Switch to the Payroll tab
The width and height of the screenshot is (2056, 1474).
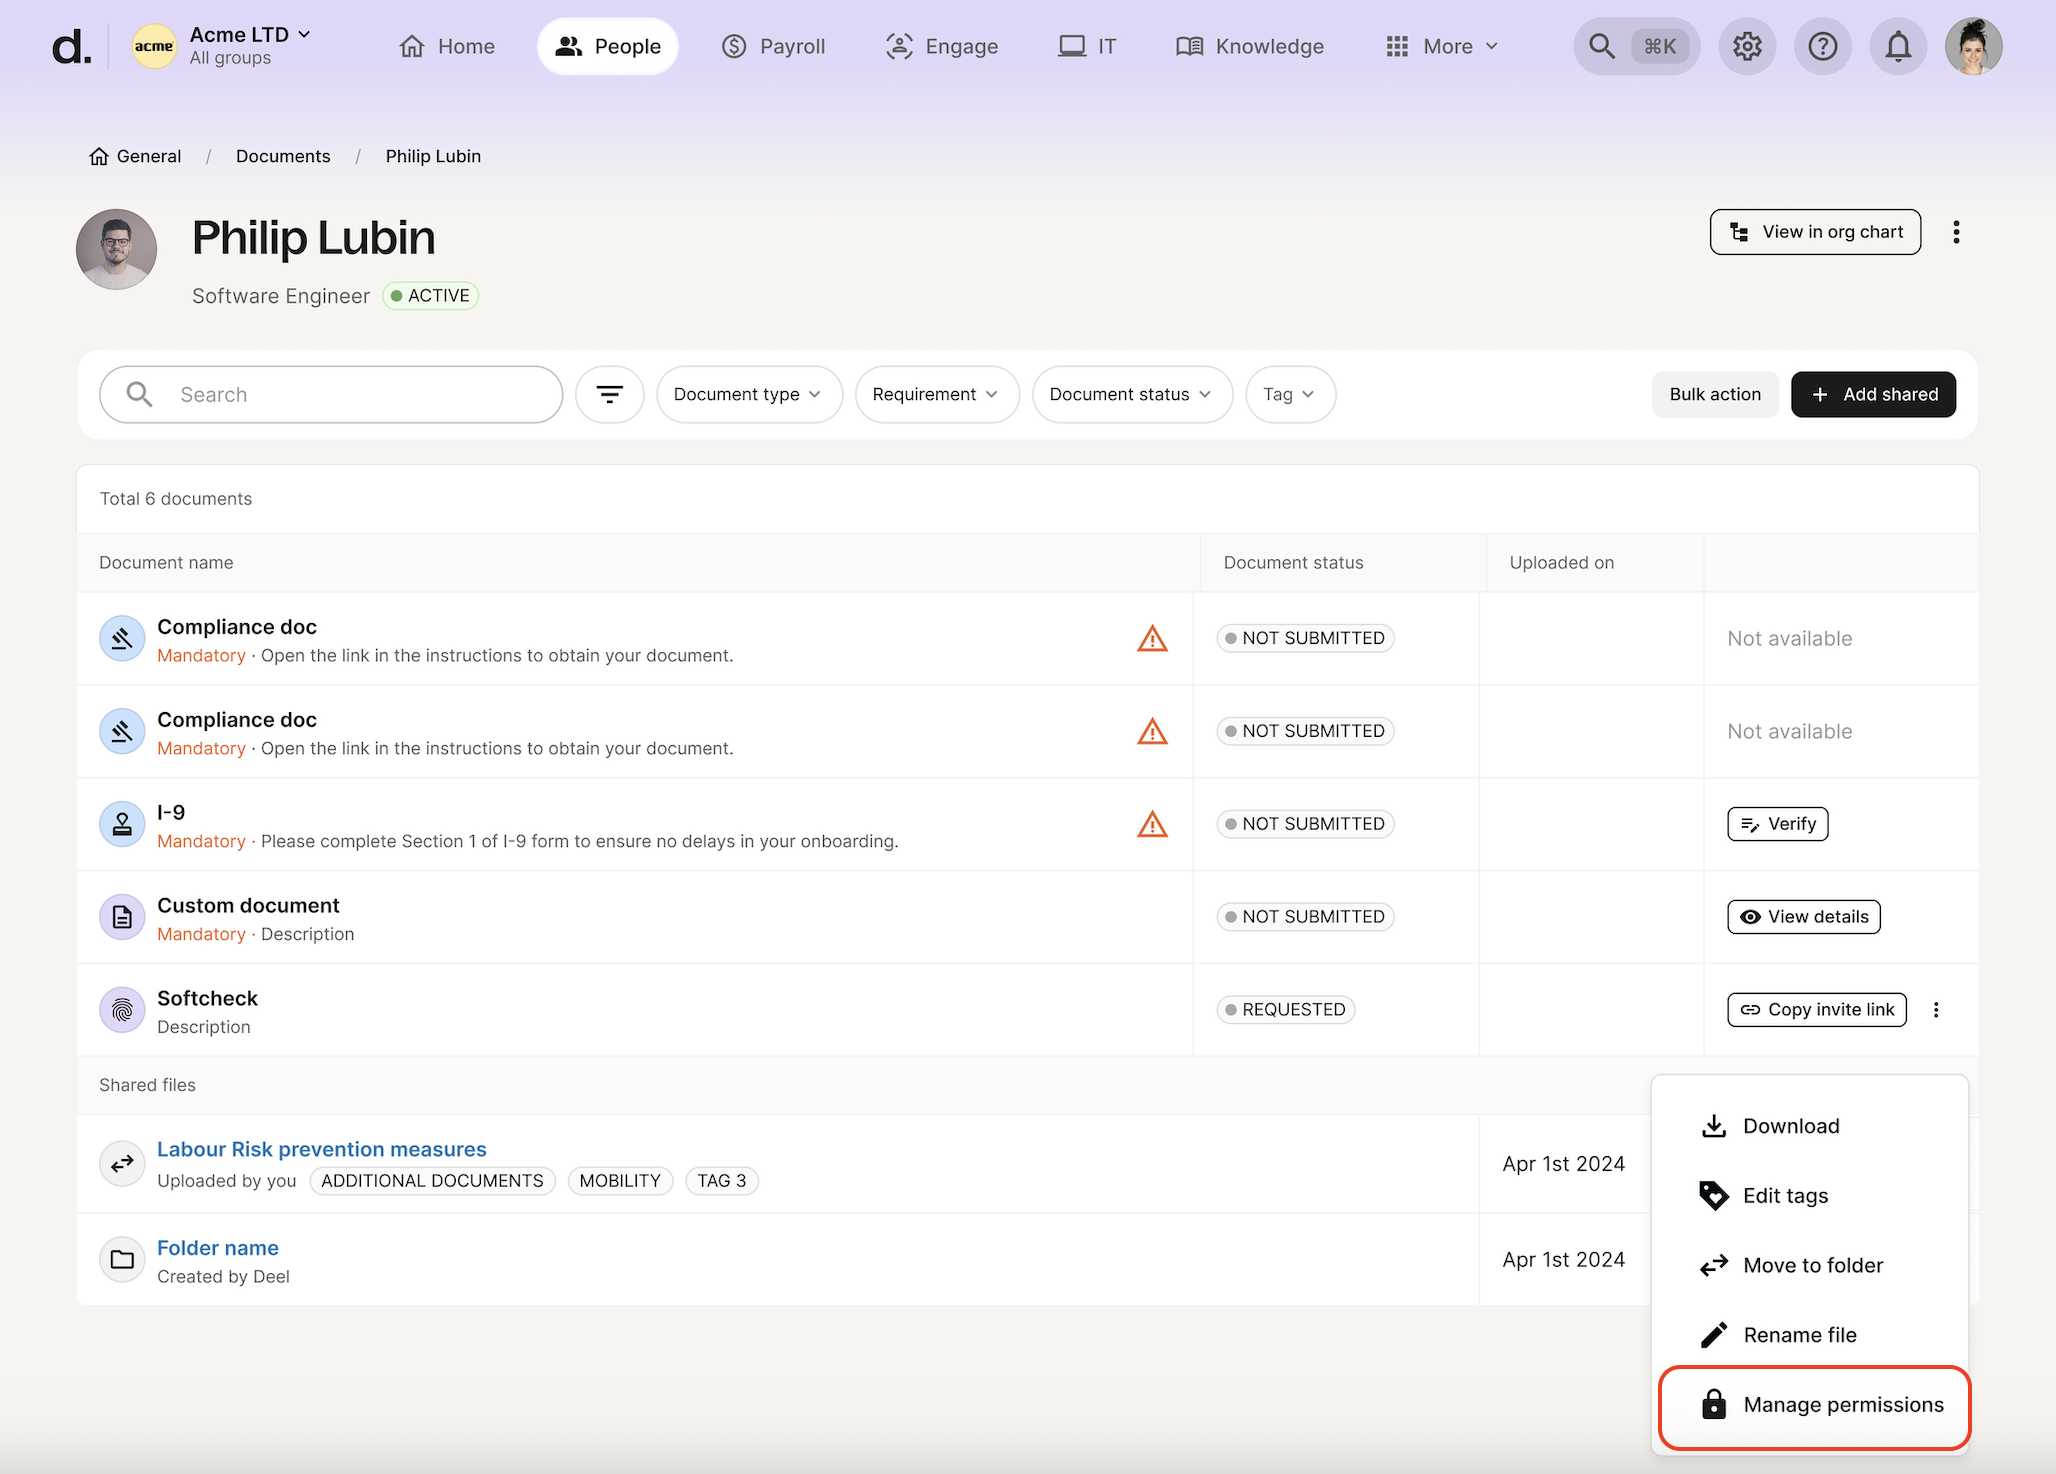[774, 46]
